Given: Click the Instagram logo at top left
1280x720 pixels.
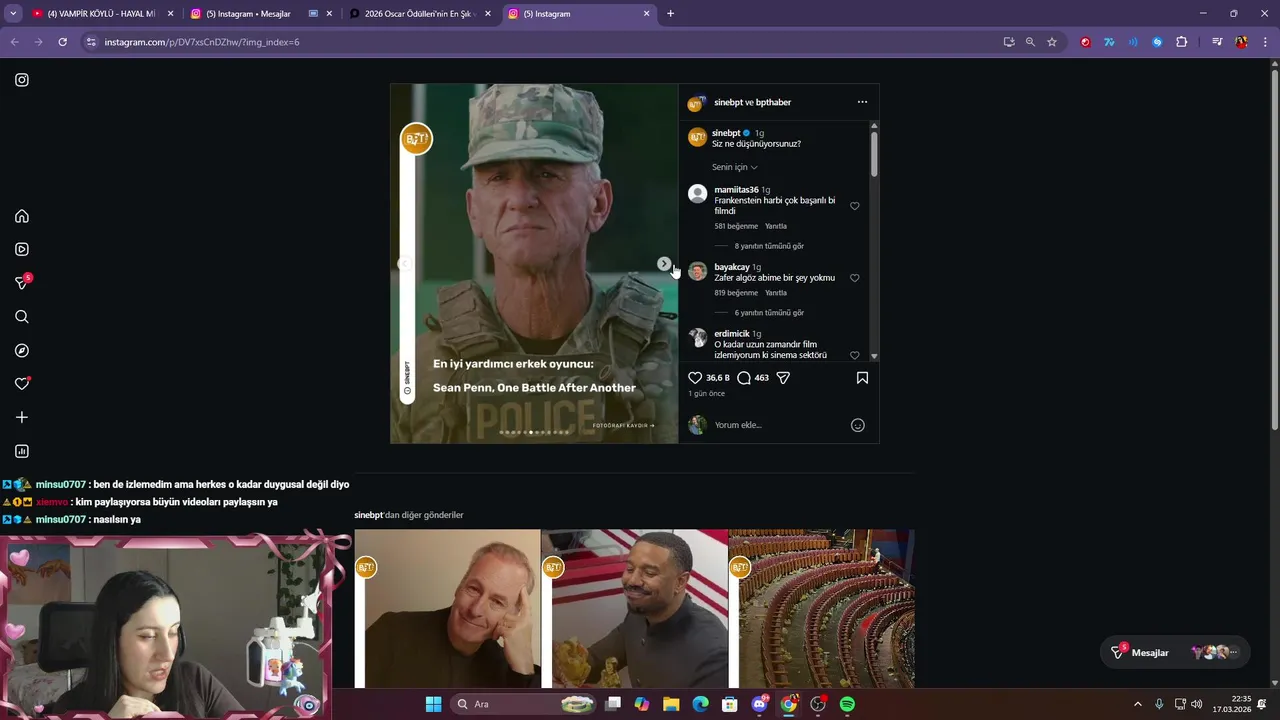Looking at the screenshot, I should 22,80.
